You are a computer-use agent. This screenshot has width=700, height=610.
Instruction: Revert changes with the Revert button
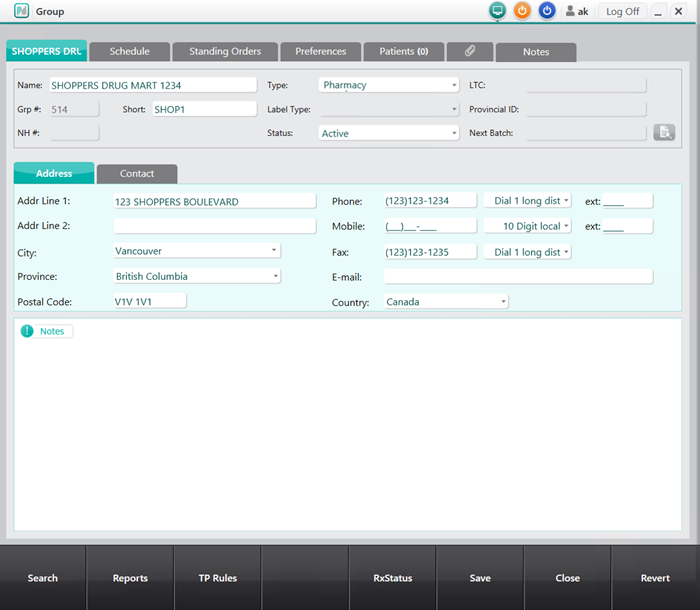pyautogui.click(x=655, y=578)
